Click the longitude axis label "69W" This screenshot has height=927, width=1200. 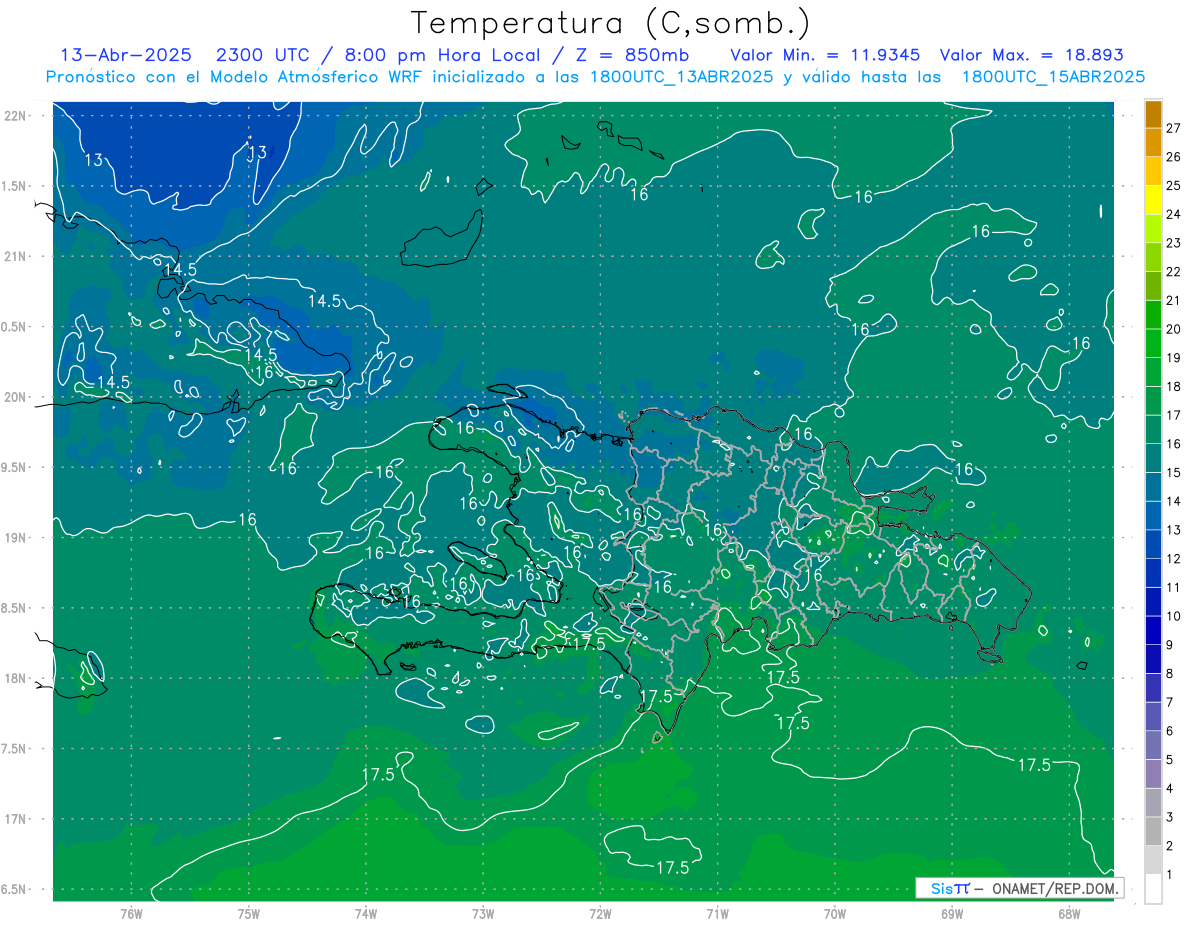(x=952, y=914)
